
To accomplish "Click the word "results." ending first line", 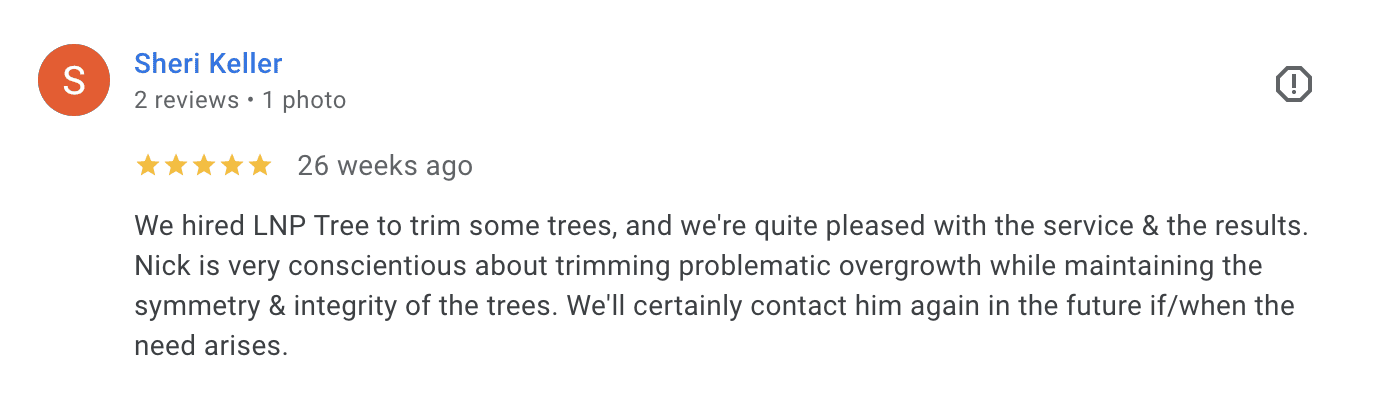I will (1260, 226).
